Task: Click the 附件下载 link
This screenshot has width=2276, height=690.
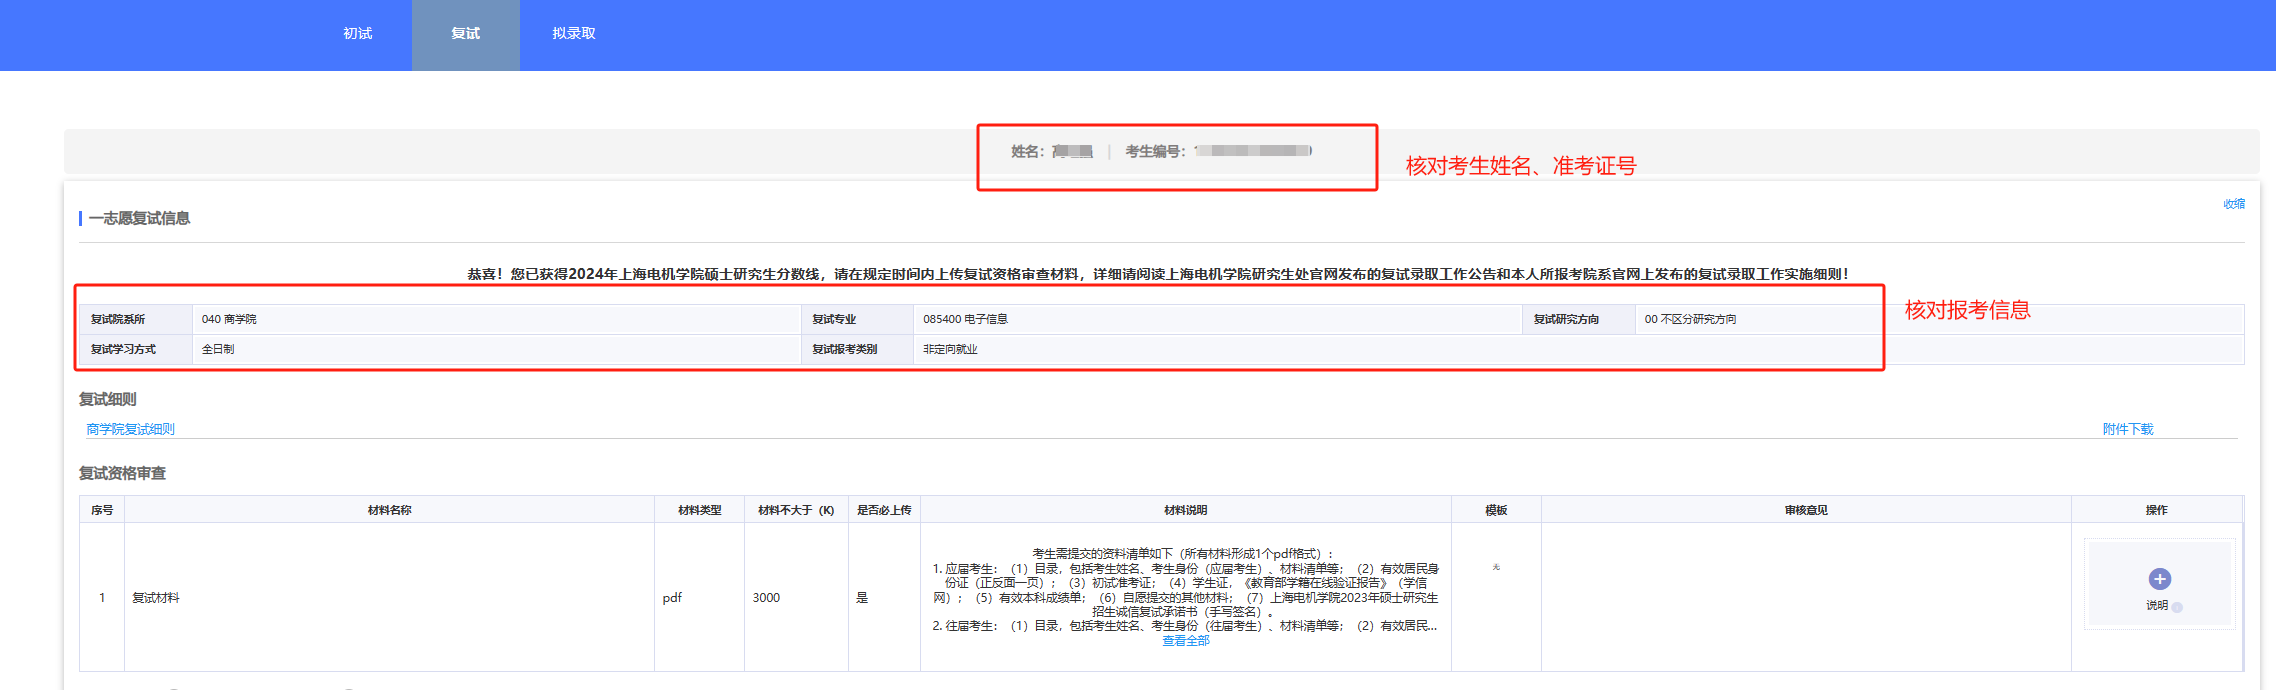Action: click(x=2127, y=429)
